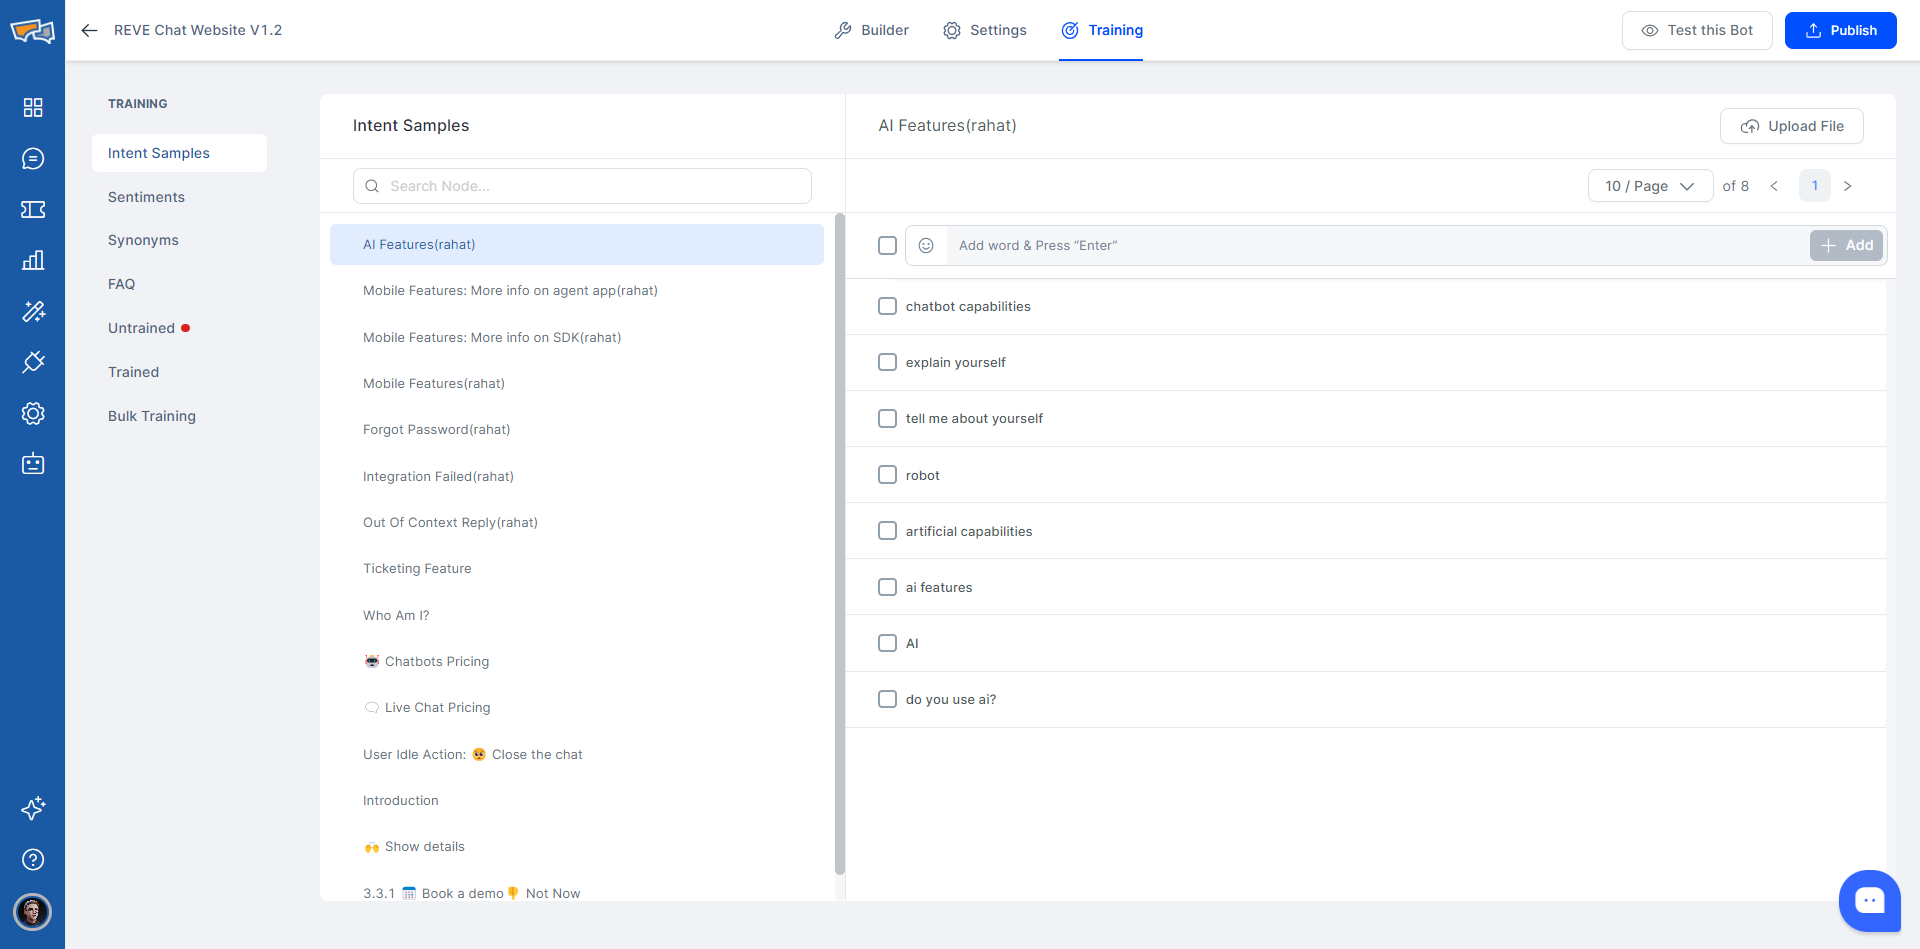Viewport: 1920px width, 949px height.
Task: Select the 'Chatbots Pricing' intent
Action: 577,661
